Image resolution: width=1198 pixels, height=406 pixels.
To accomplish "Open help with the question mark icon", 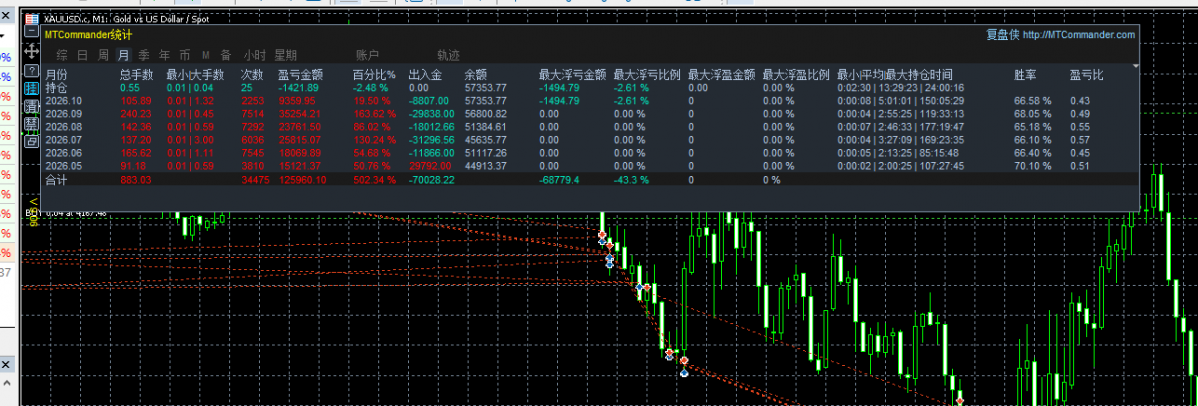I will coord(31,70).
